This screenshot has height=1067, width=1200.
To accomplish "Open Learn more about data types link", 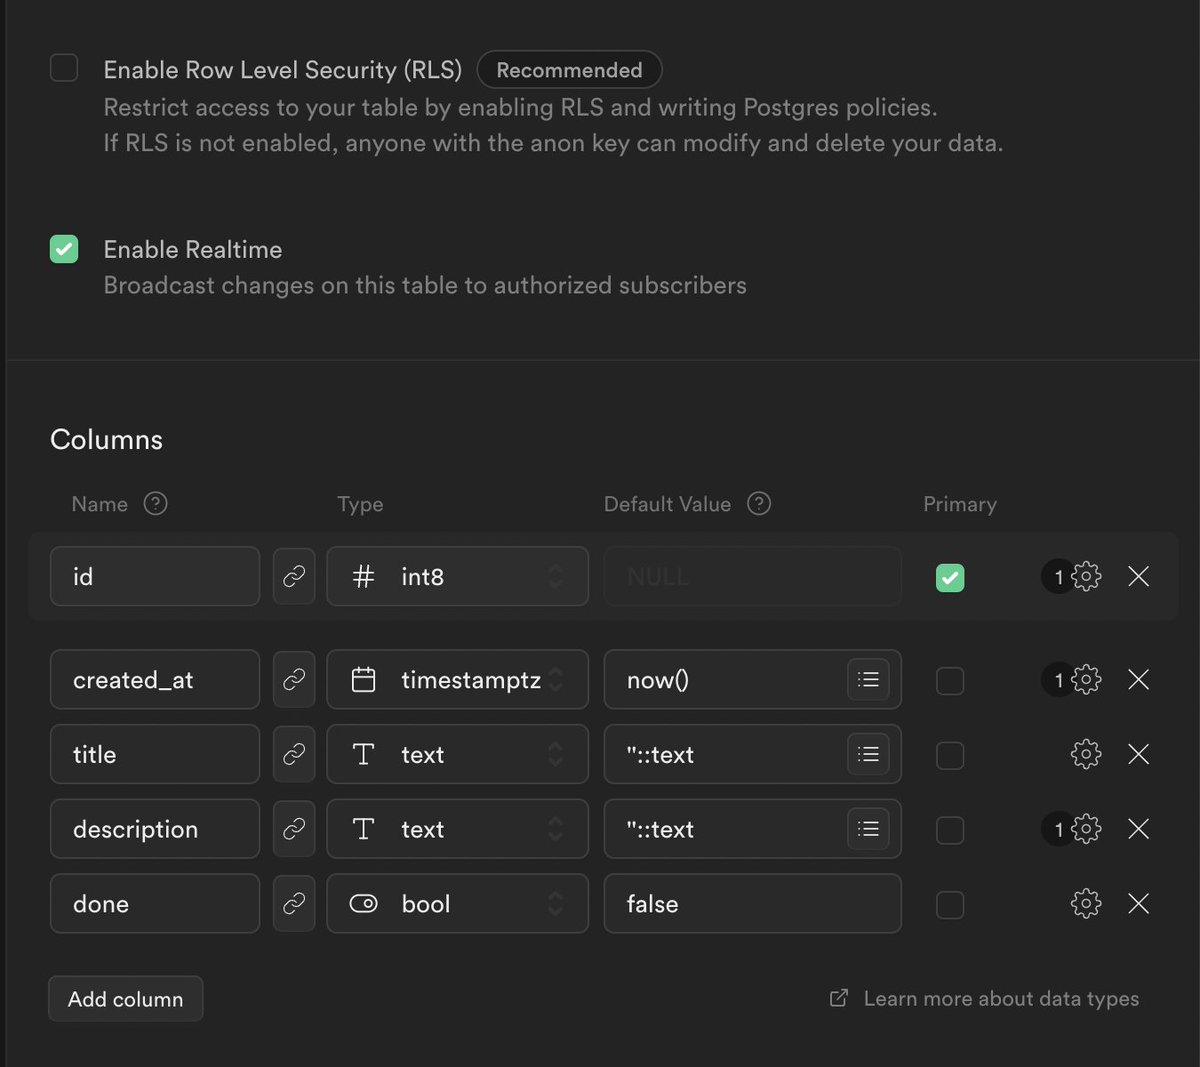I will (x=985, y=999).
